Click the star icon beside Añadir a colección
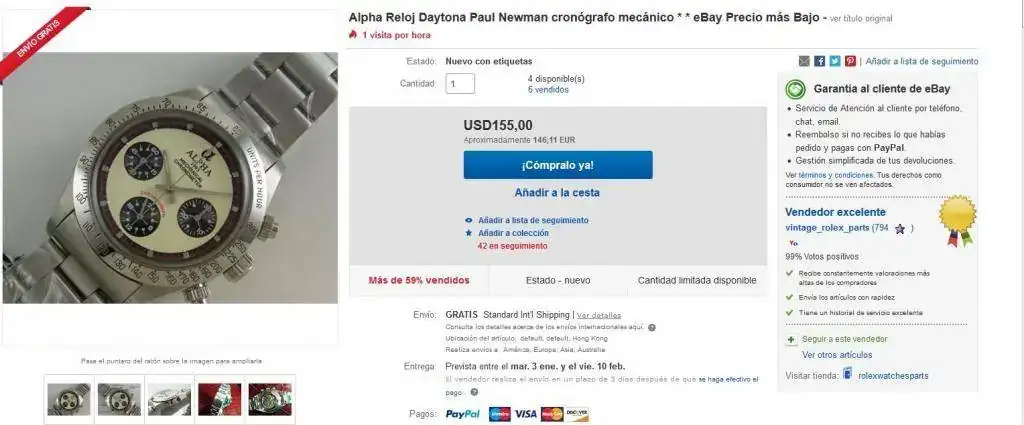1024x425 pixels. (469, 233)
